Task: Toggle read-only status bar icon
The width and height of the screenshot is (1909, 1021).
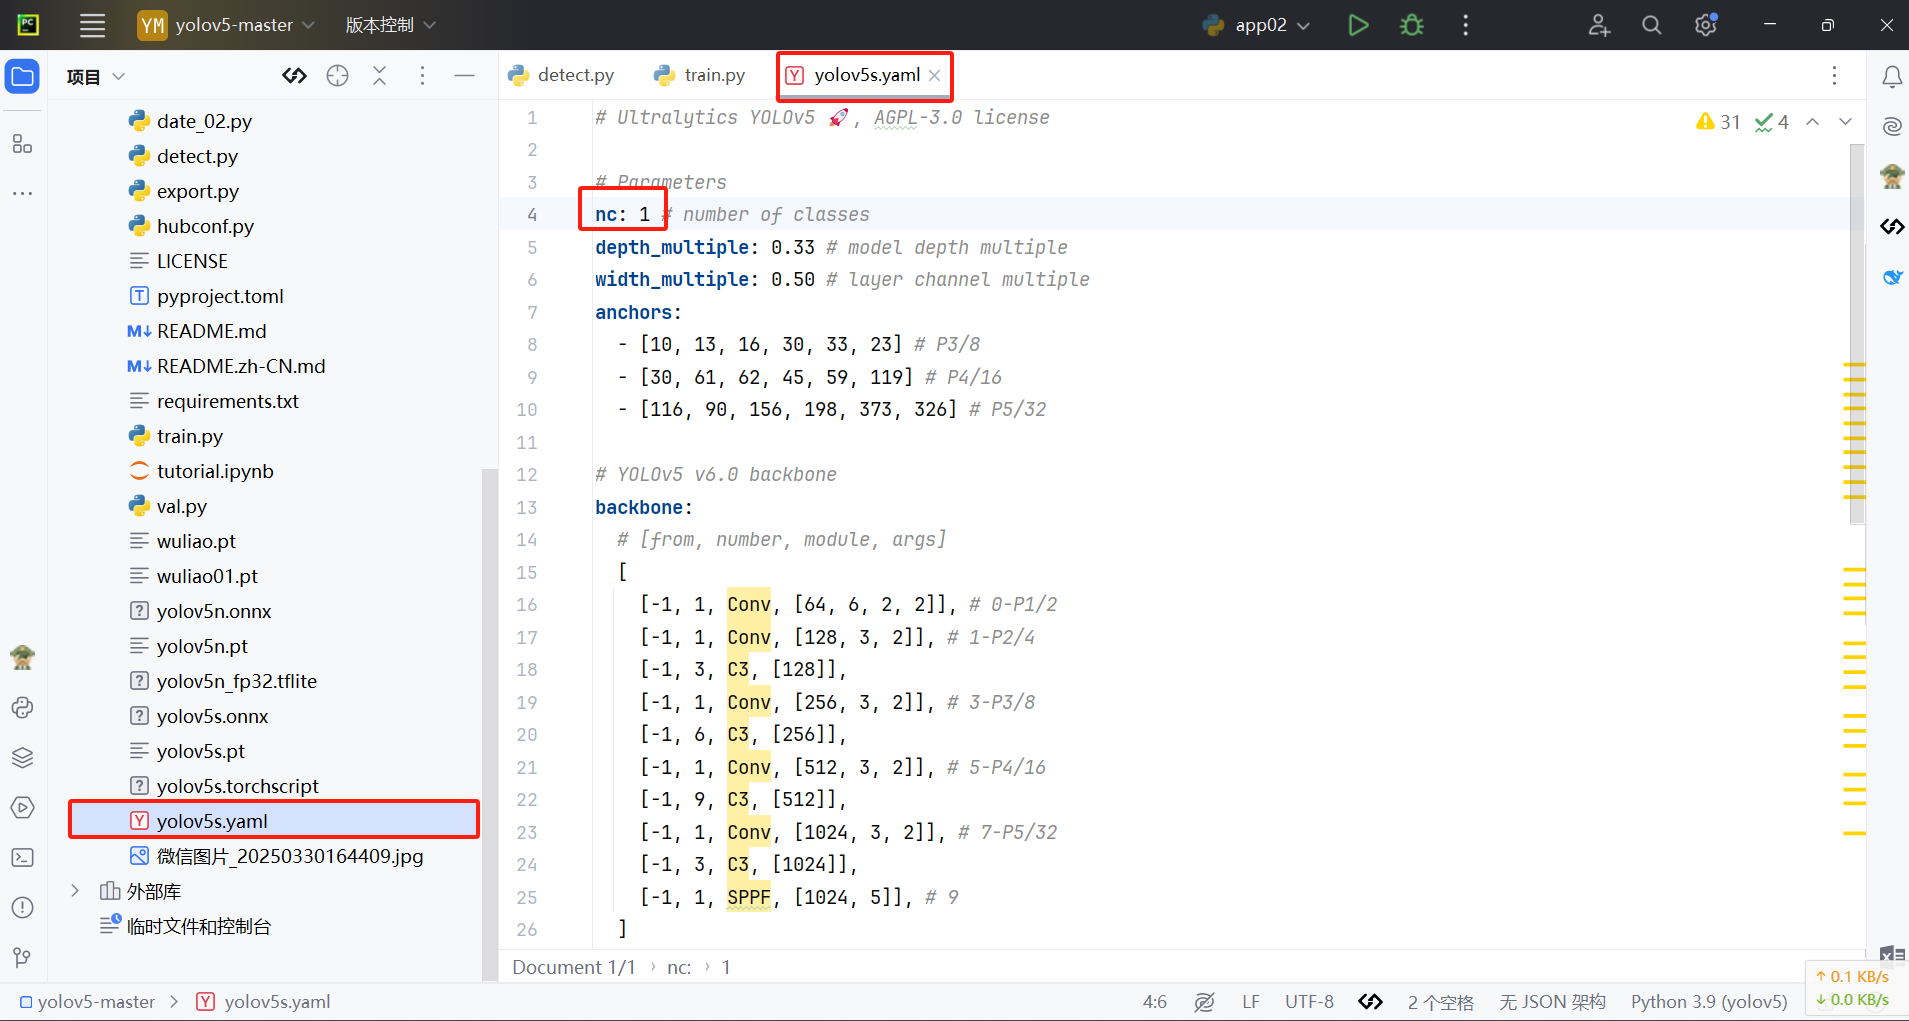Action: (1204, 1002)
